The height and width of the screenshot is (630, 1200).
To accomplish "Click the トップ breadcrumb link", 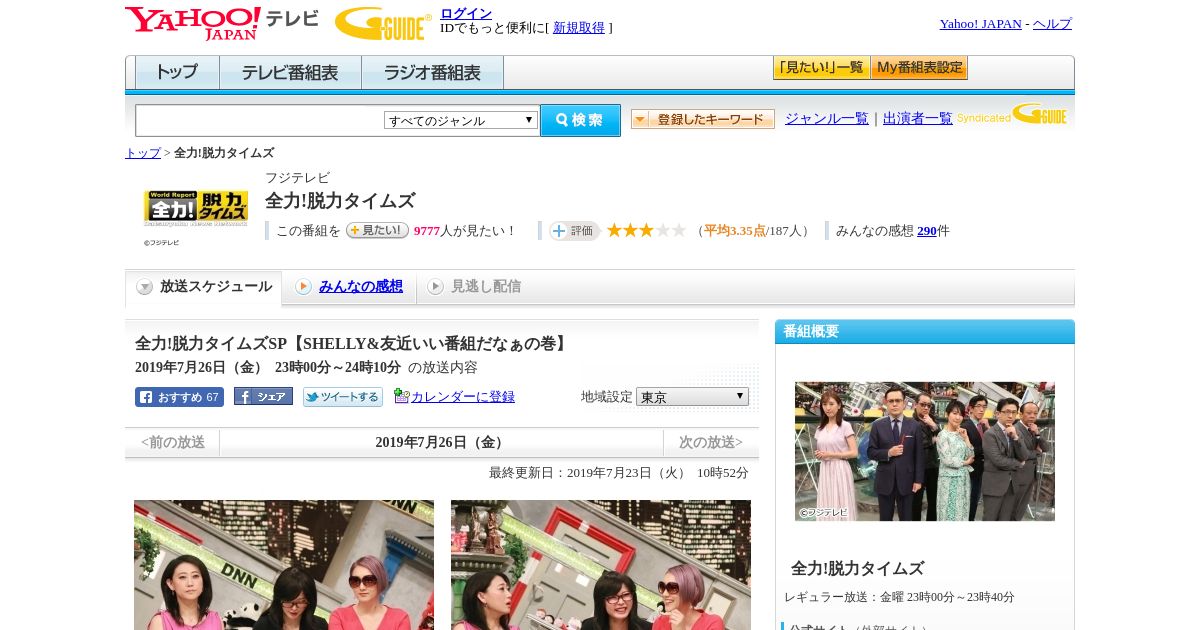I will point(143,153).
